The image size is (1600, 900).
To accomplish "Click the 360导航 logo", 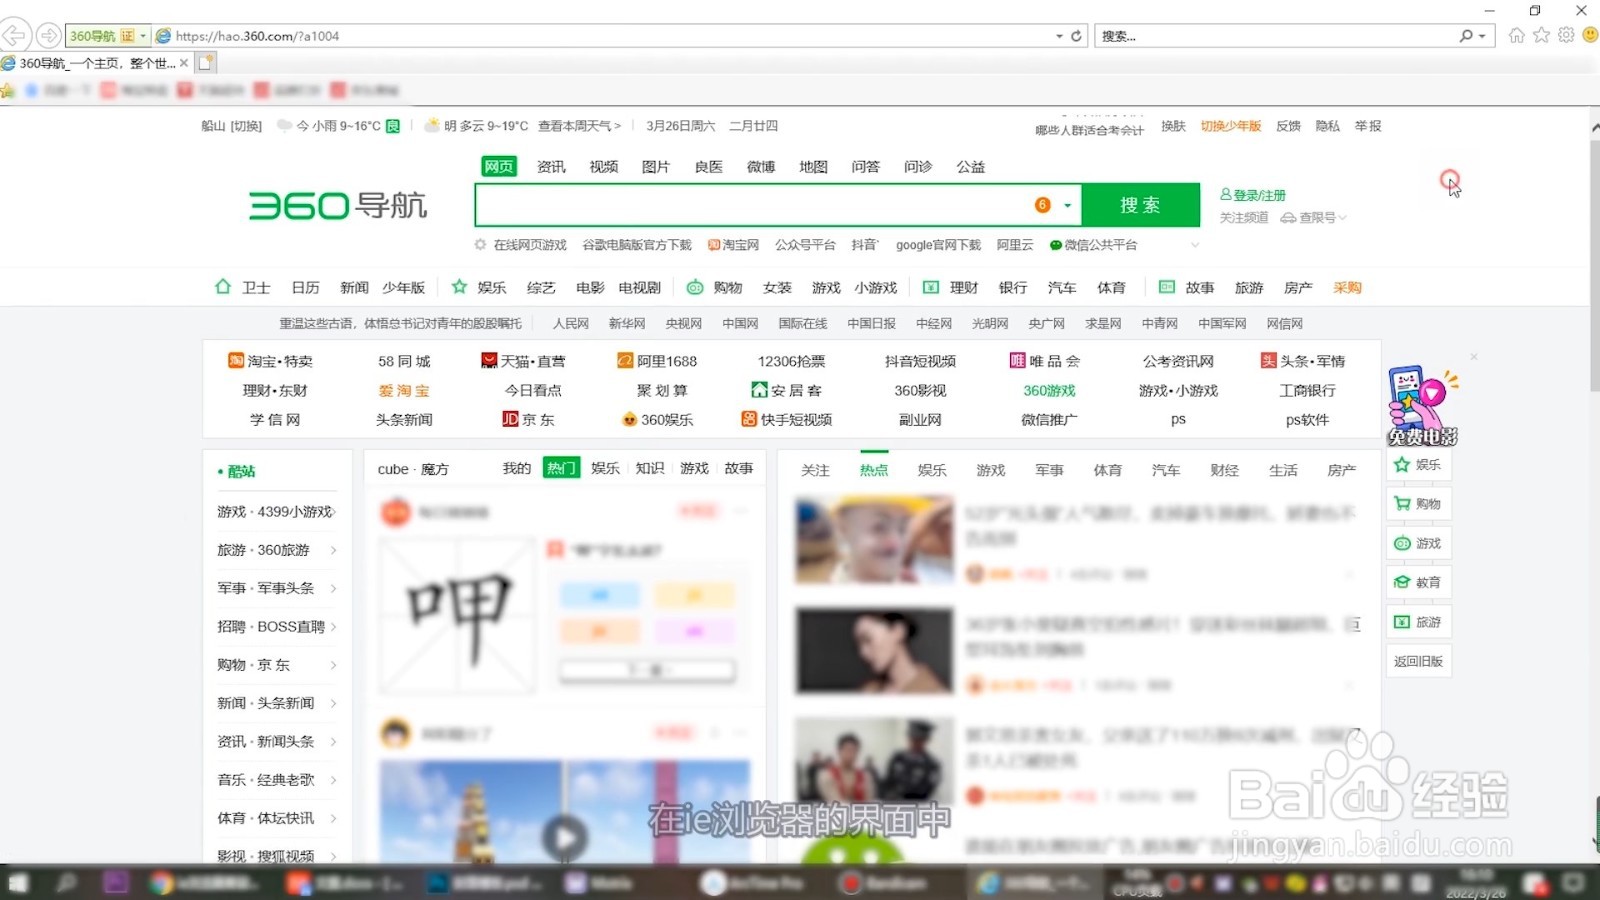I will (338, 205).
